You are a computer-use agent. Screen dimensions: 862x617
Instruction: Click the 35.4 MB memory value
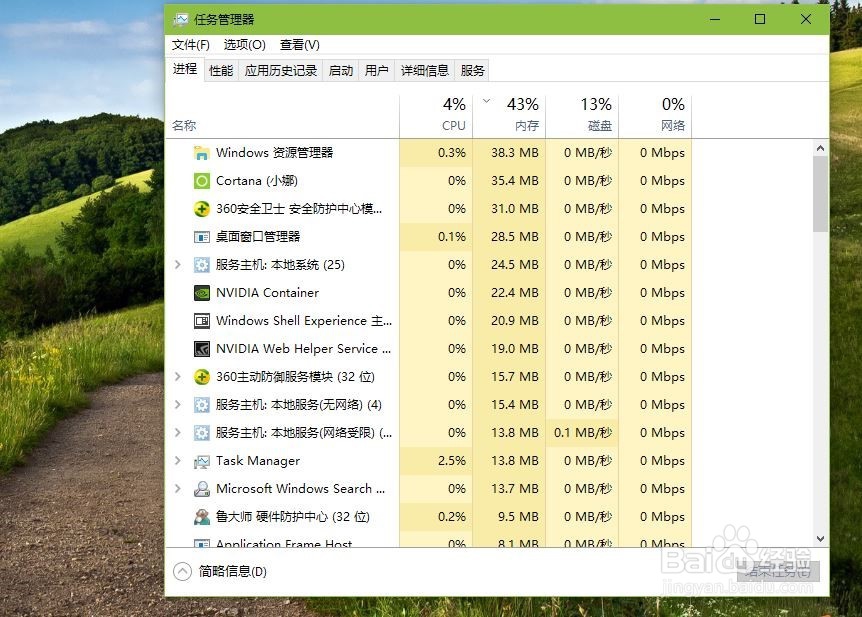pos(515,181)
